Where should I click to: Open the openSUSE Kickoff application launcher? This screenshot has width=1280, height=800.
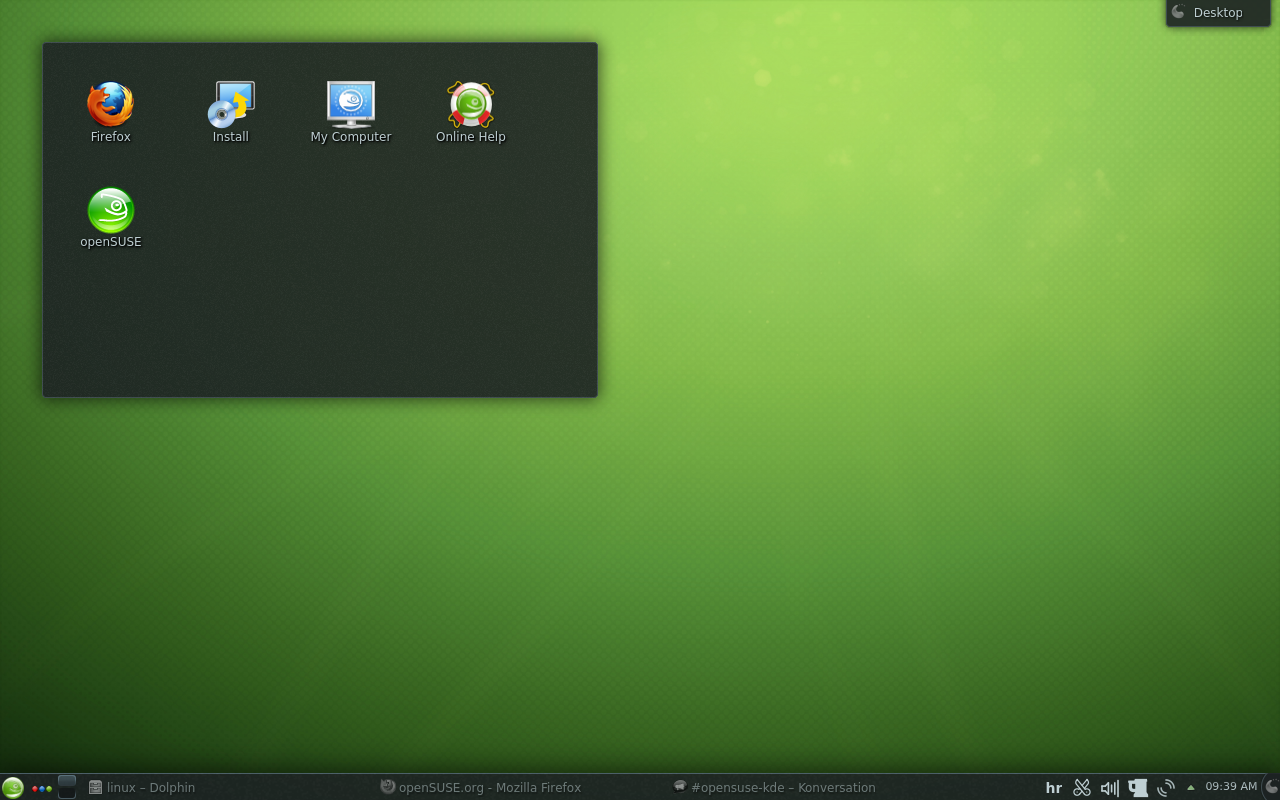[12, 787]
